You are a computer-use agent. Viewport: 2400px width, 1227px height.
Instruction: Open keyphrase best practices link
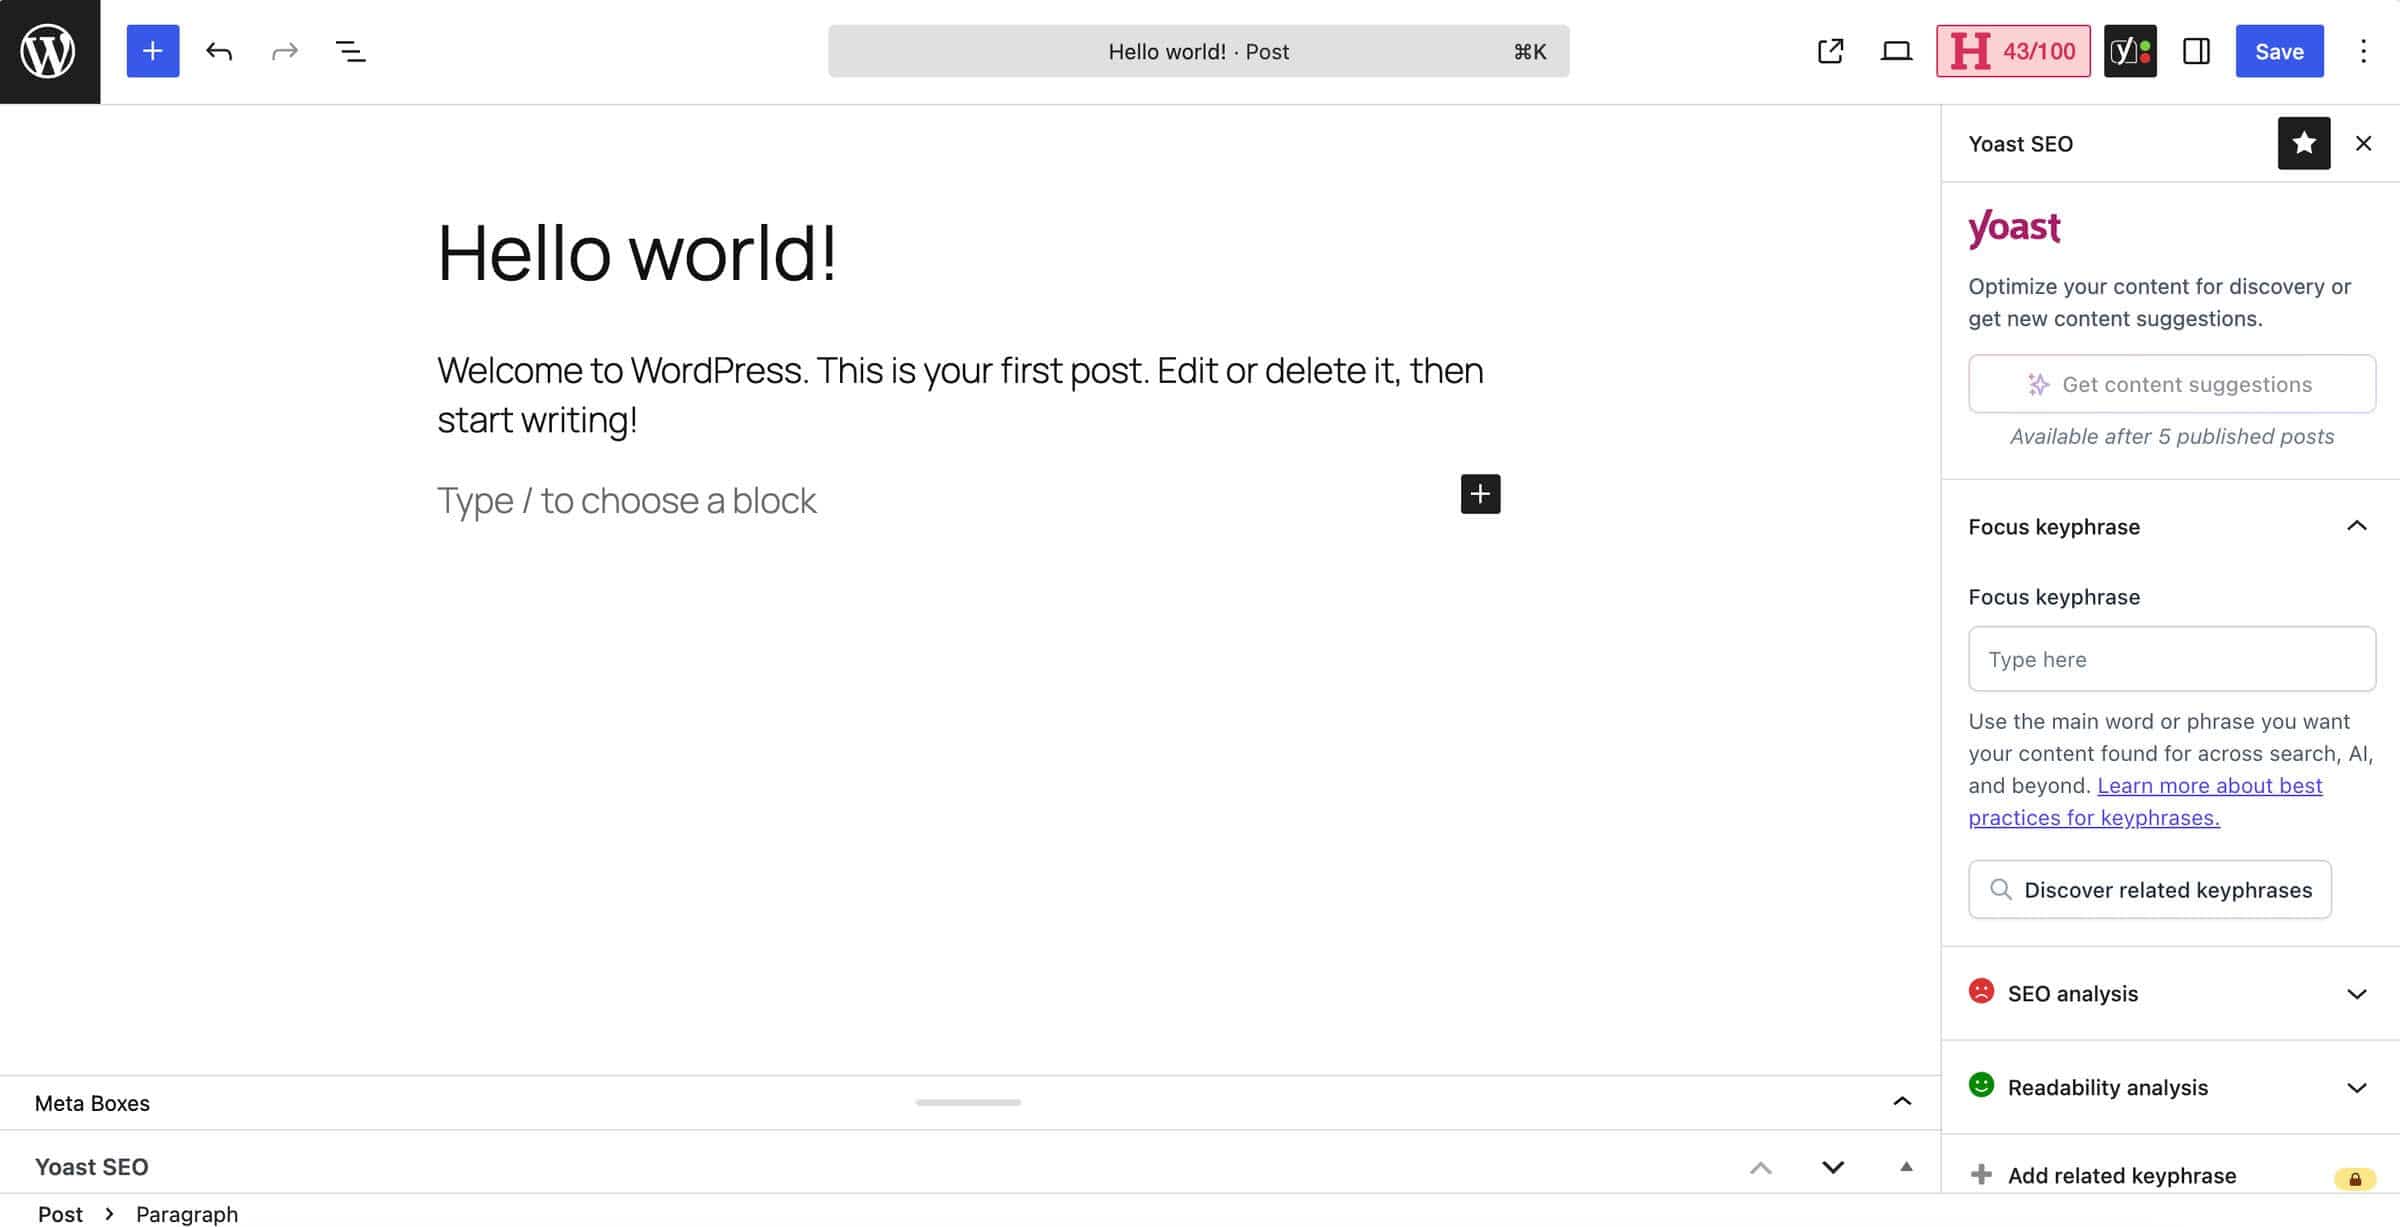(x=2146, y=801)
